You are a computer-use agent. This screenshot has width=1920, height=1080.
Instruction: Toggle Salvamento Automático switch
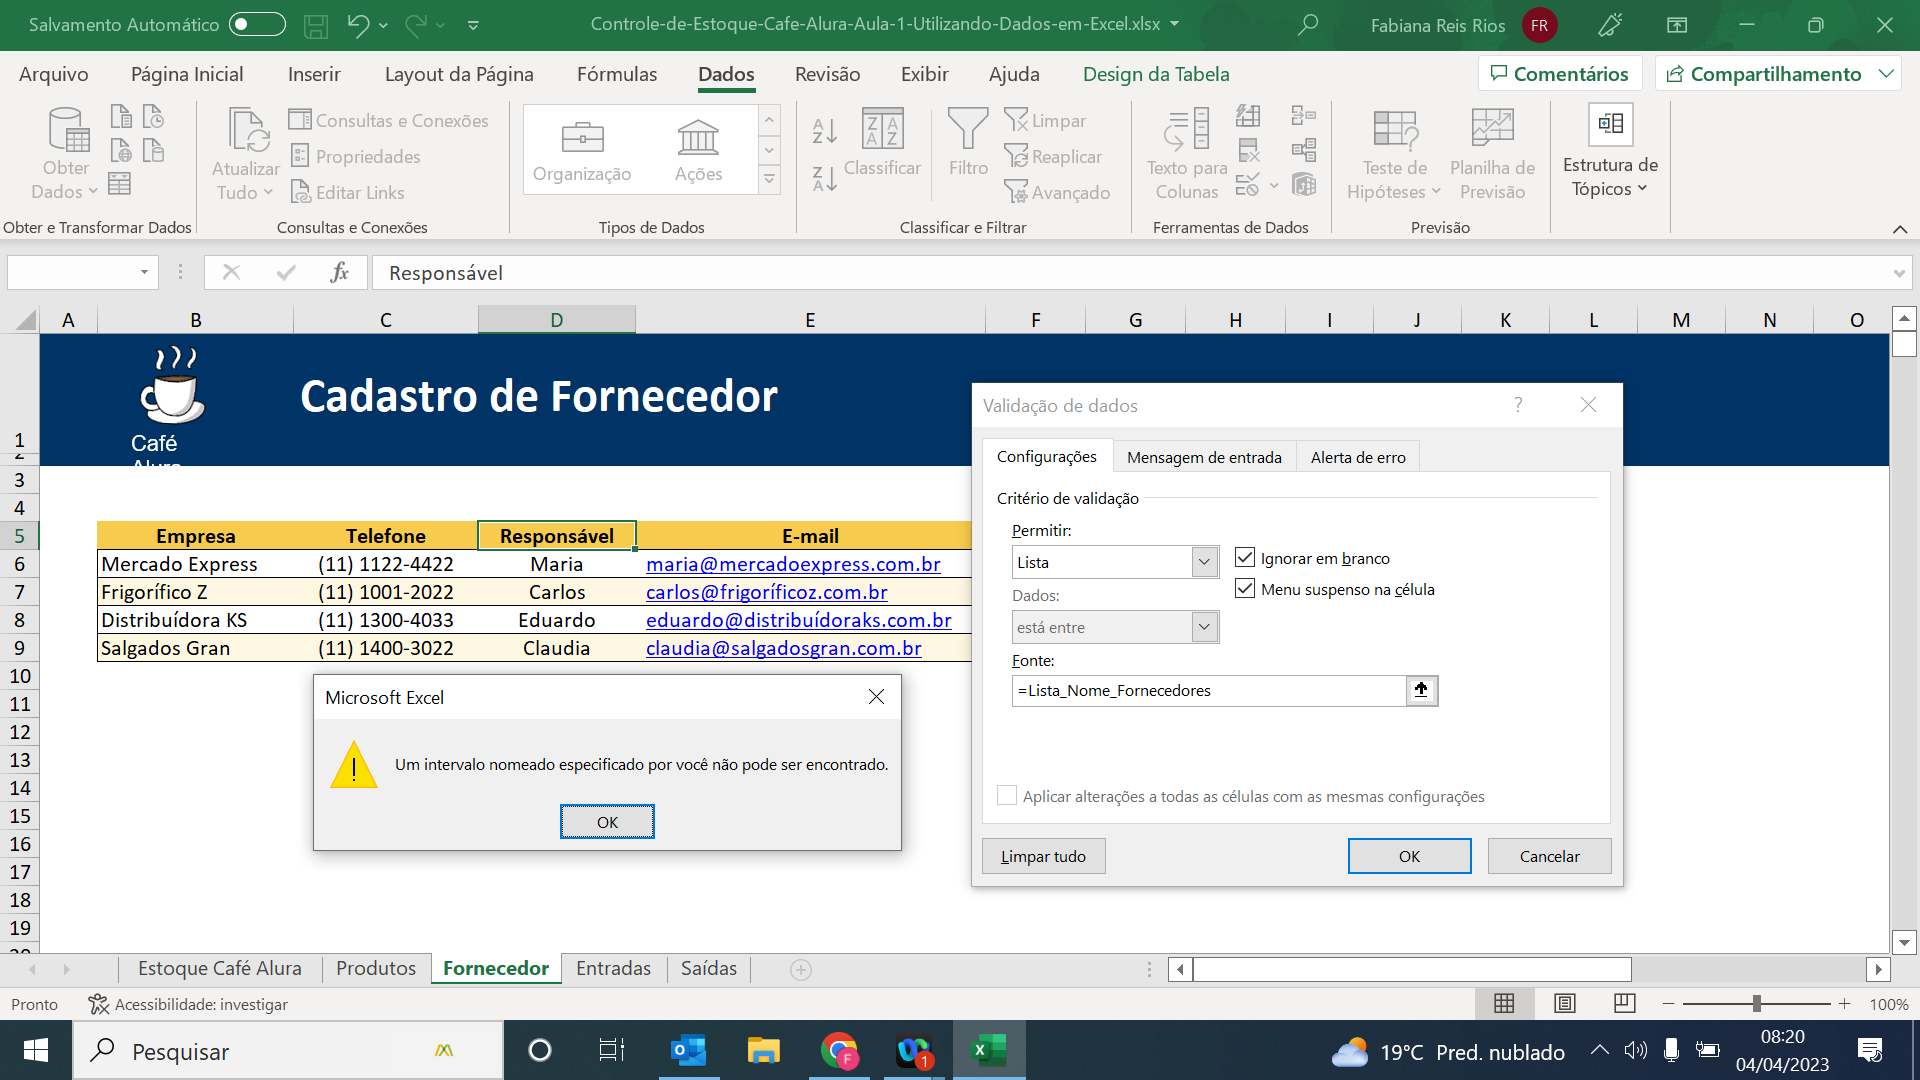click(257, 24)
